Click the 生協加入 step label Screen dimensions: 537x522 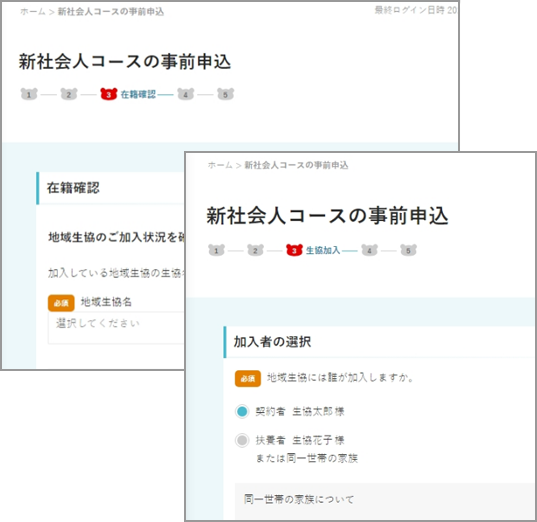tap(323, 250)
